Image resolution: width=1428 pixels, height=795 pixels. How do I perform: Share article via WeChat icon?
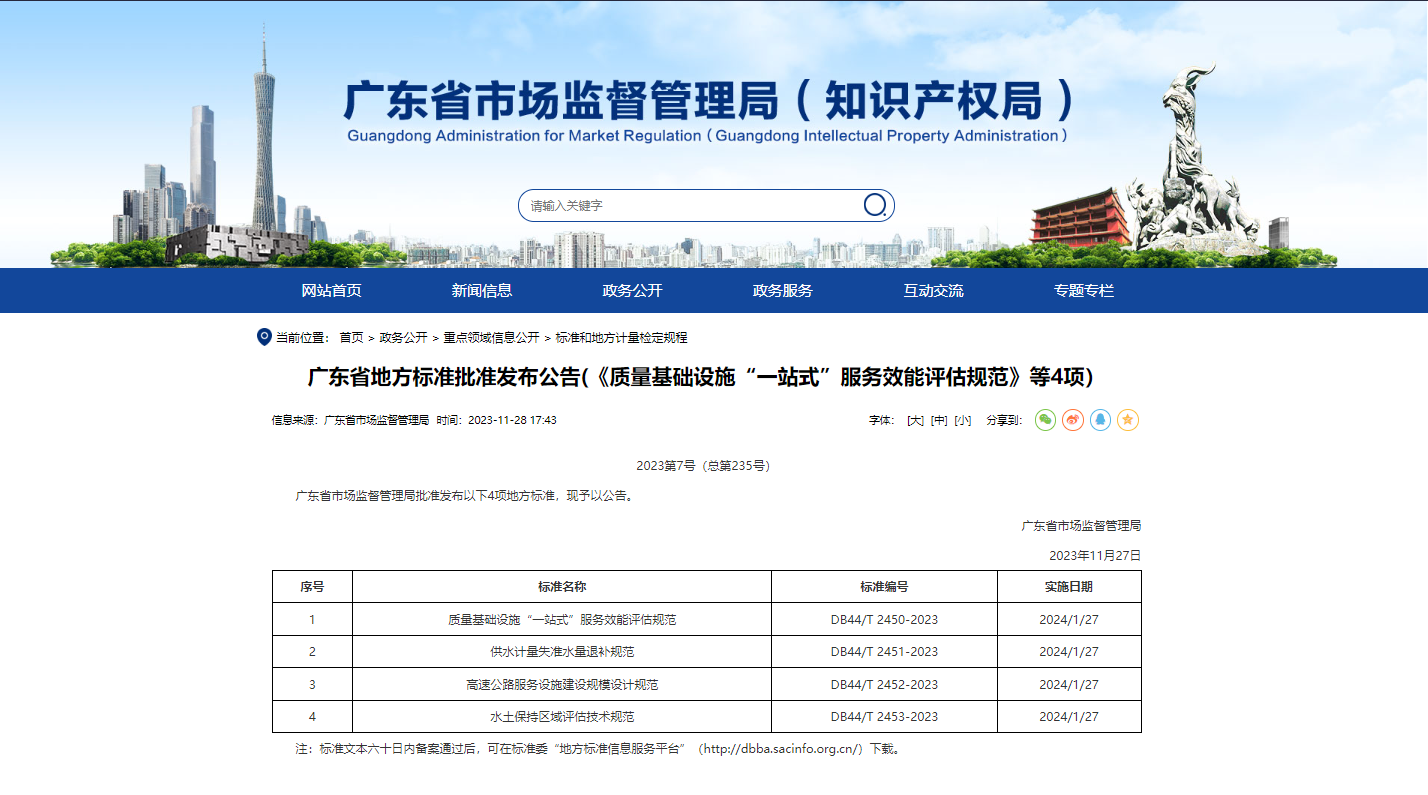[x=1045, y=420]
